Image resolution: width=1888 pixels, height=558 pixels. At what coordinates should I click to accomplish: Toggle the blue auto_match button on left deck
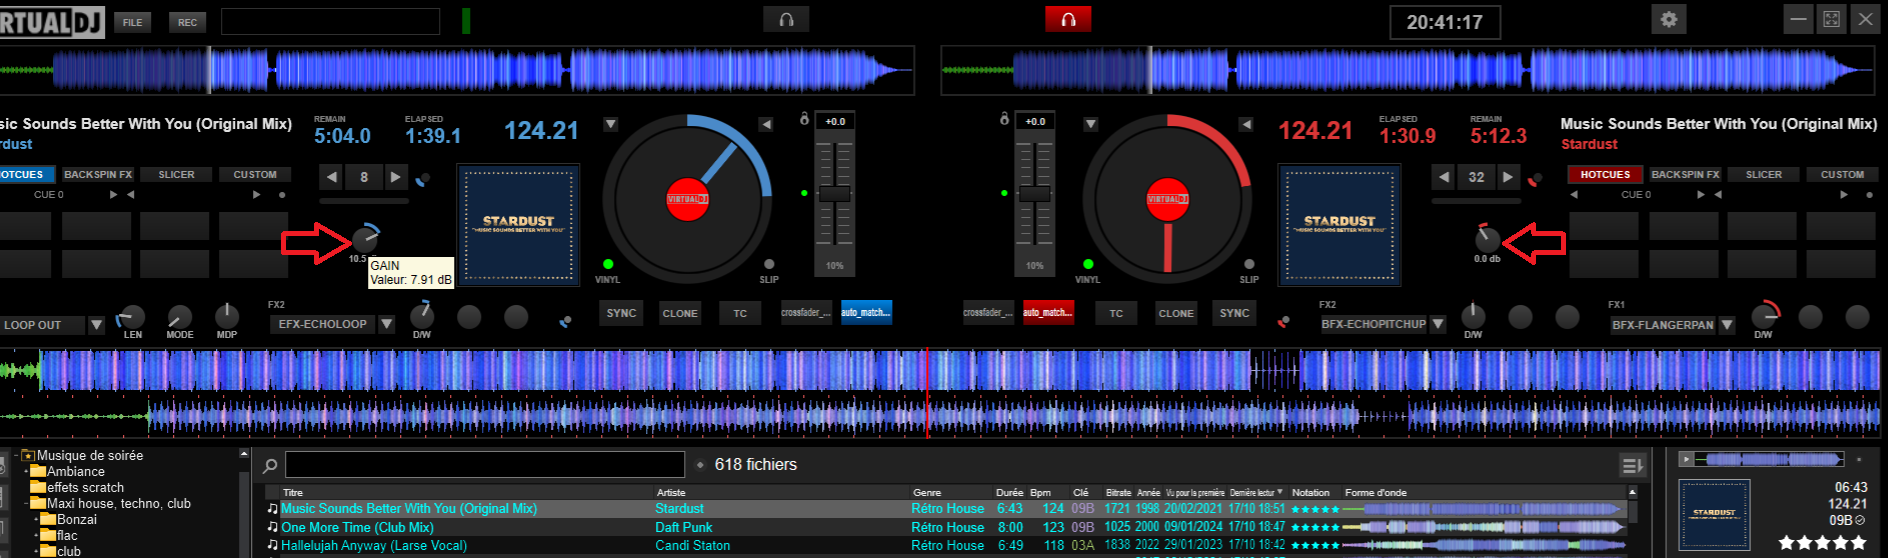click(865, 313)
